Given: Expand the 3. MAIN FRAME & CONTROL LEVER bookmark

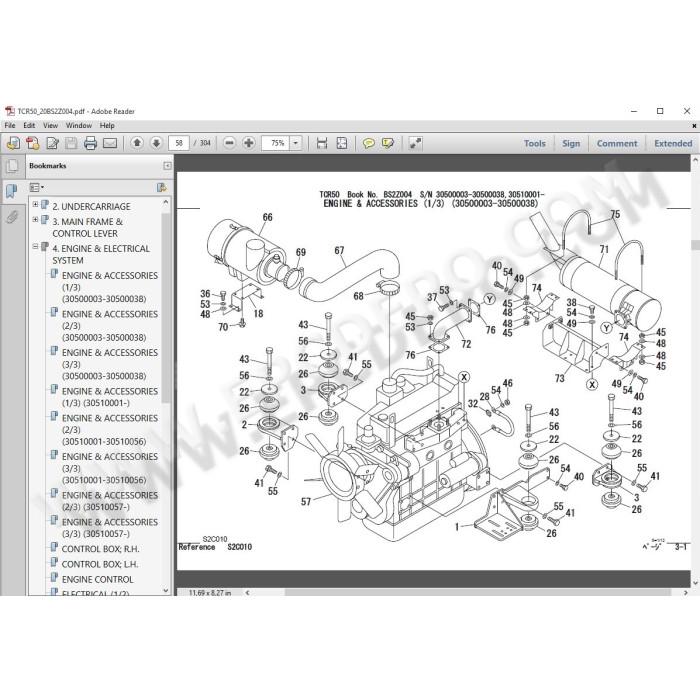Looking at the screenshot, I should 35,220.
